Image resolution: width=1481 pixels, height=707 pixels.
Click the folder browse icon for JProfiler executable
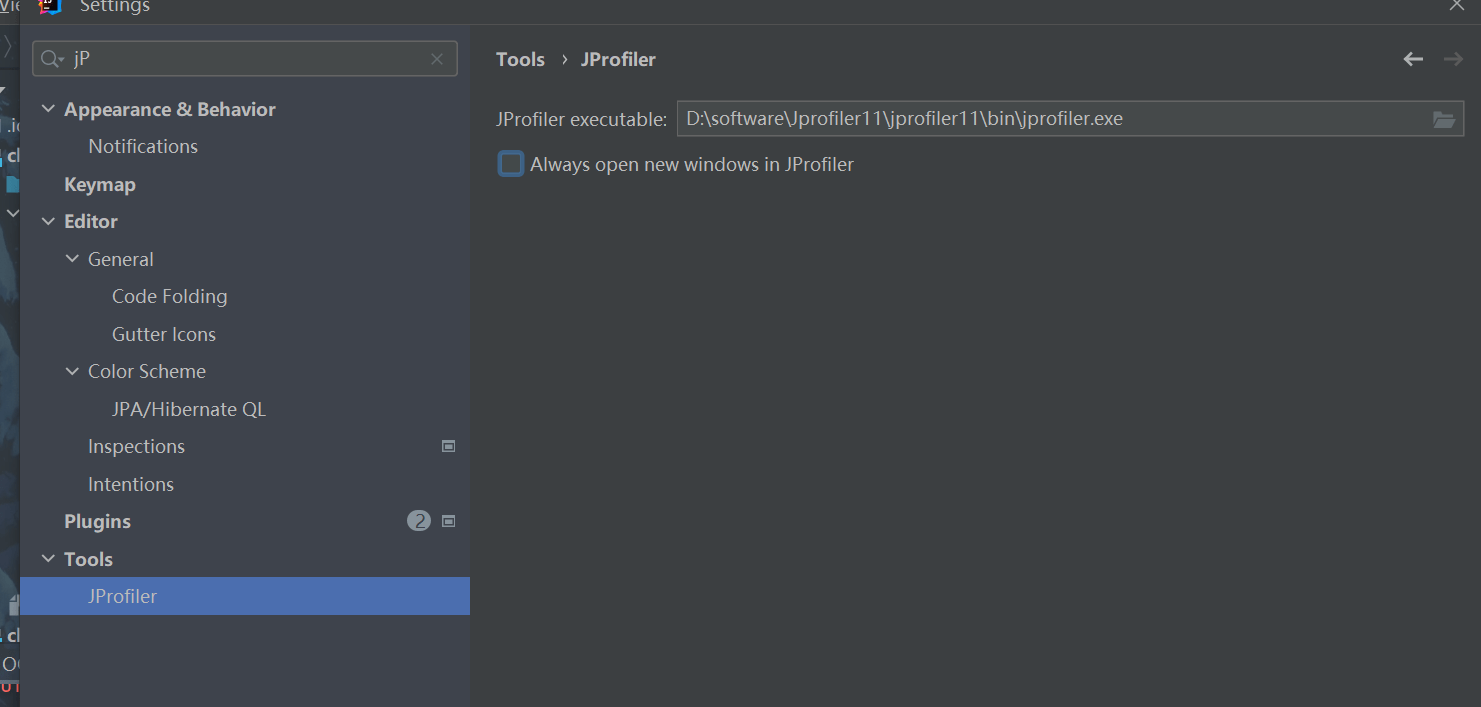tap(1443, 120)
